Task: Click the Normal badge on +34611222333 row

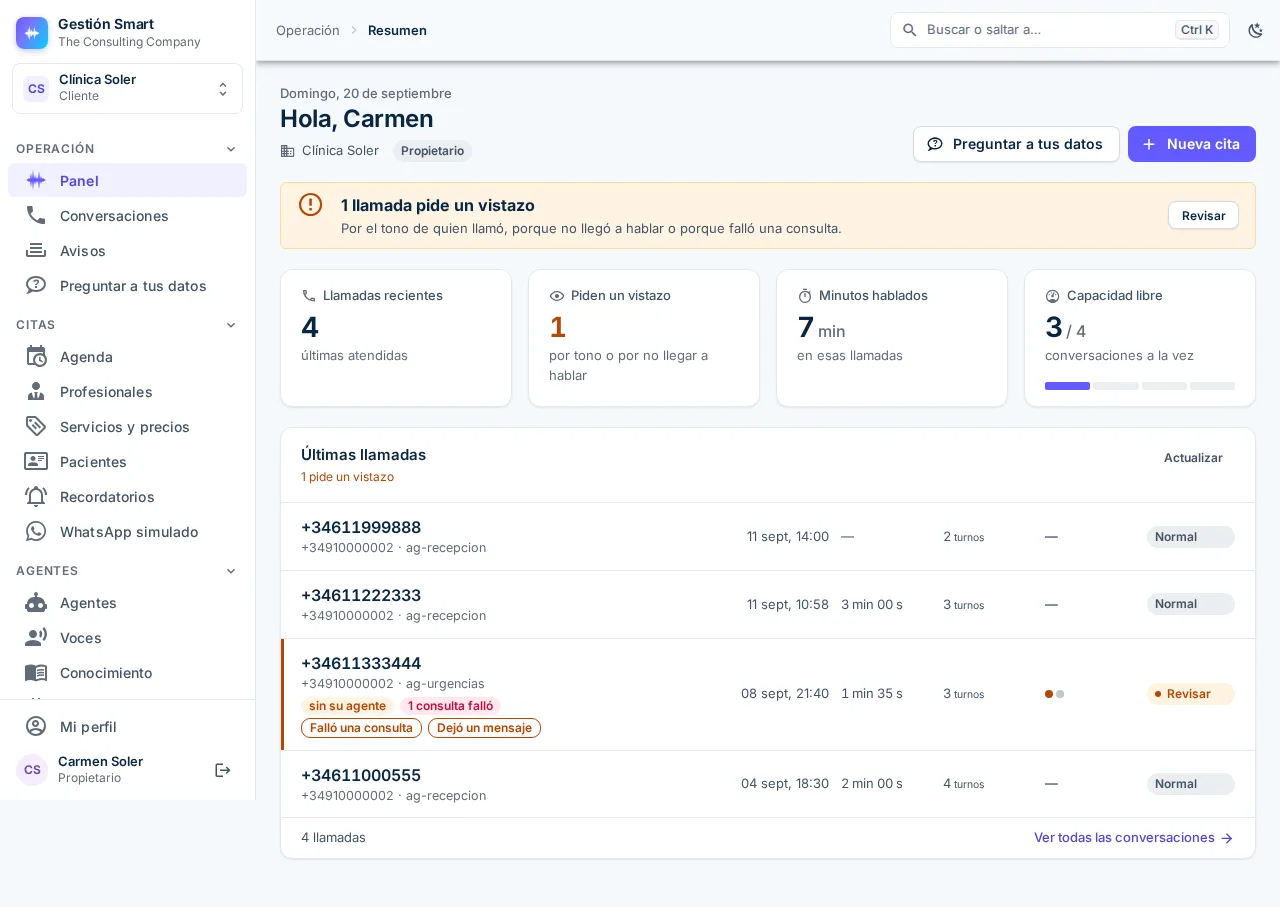Action: [1190, 604]
